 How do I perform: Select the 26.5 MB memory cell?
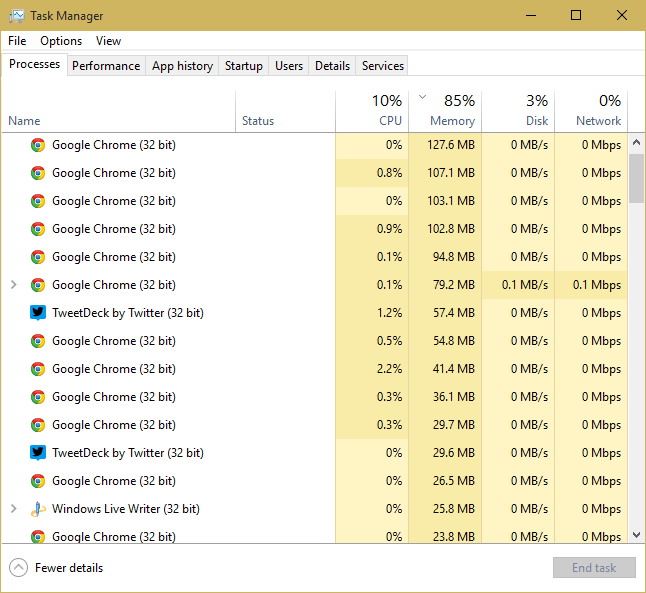coord(445,481)
